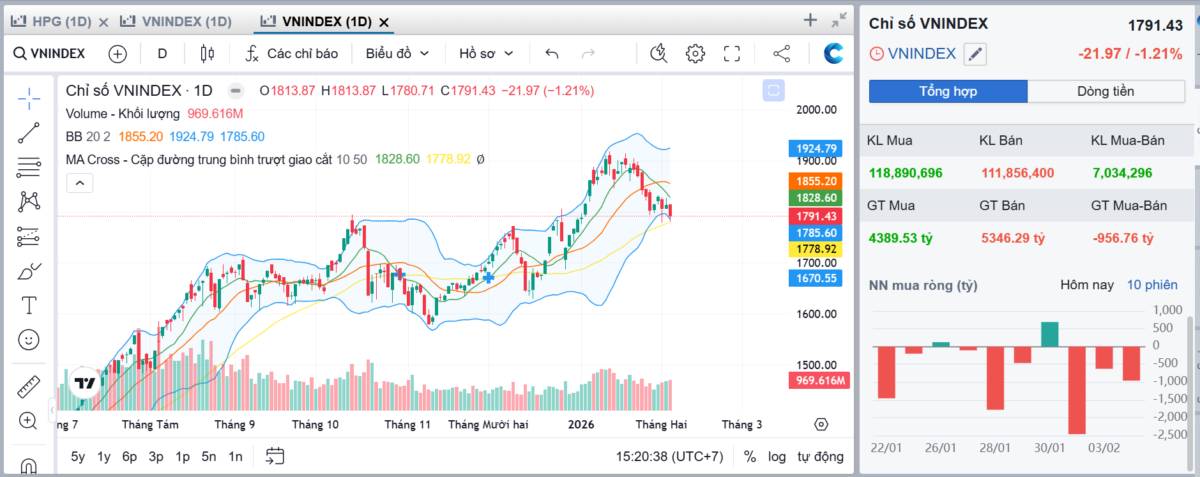
Task: Click the VNINDEX link in side panel
Action: [x=921, y=54]
